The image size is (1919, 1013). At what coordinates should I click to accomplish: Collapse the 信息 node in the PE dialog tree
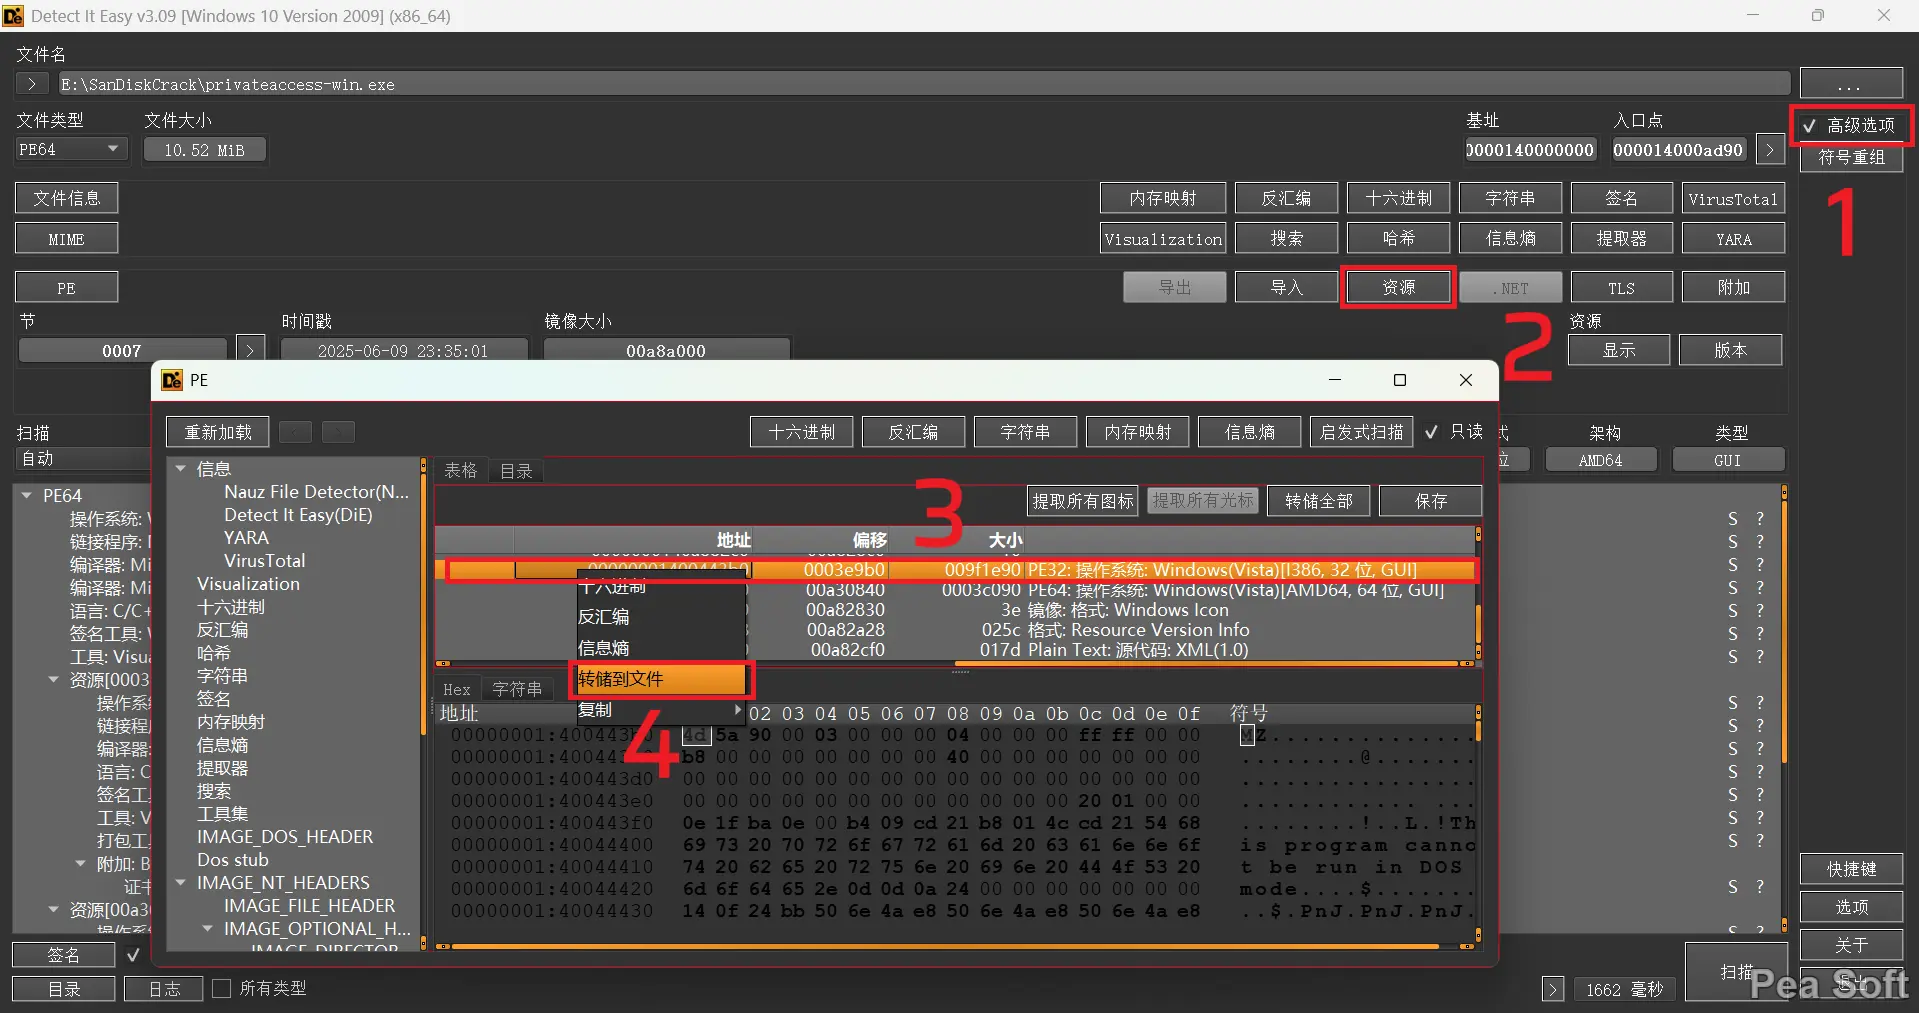181,468
